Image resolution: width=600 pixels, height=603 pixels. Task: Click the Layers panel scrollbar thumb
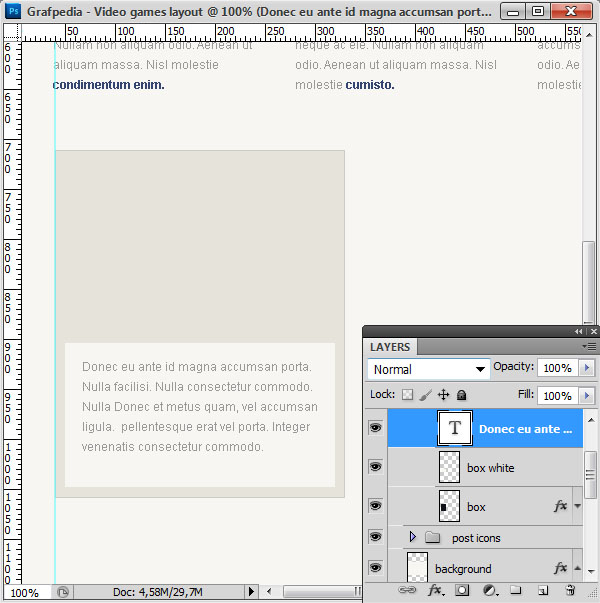coord(590,475)
